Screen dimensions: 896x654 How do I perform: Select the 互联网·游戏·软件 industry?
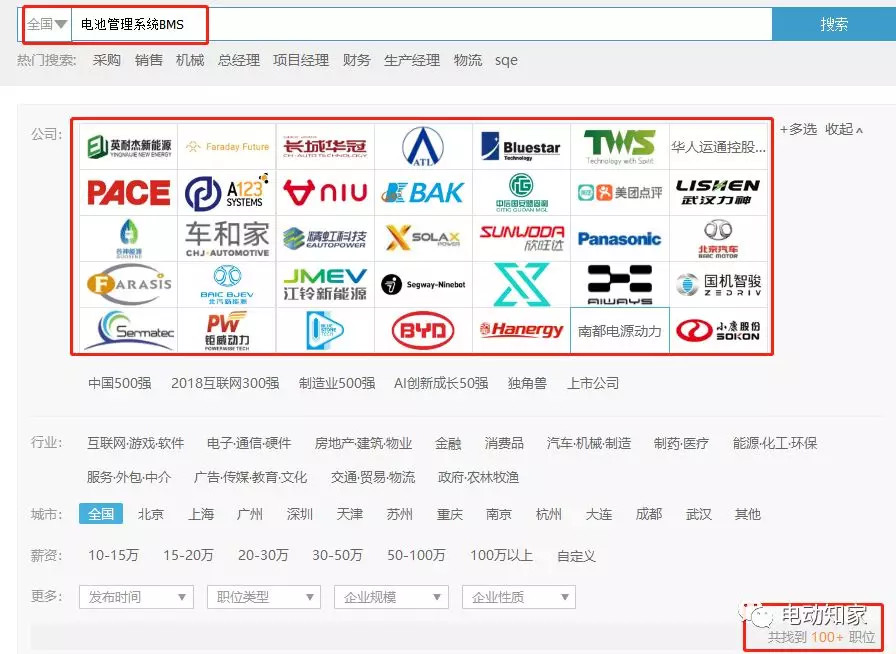point(135,443)
